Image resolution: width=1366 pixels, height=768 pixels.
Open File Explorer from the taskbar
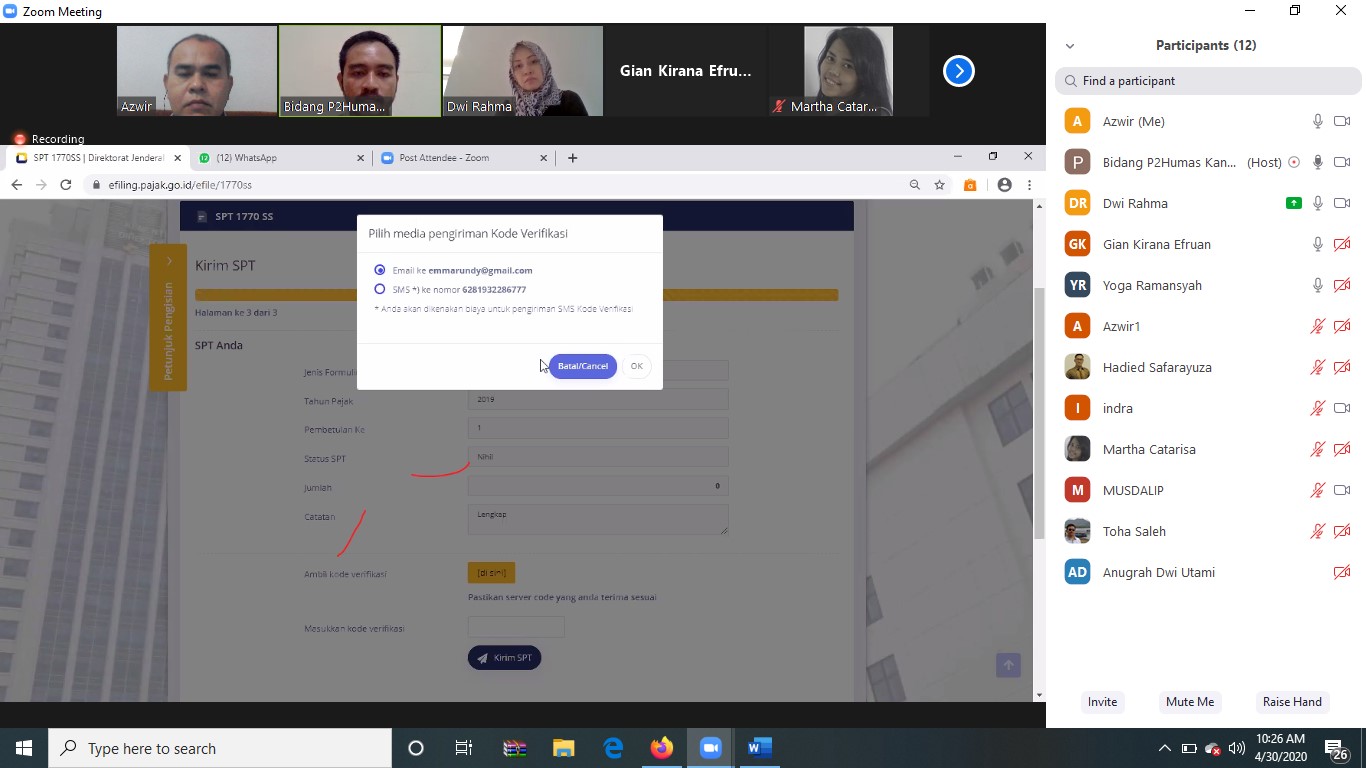point(564,748)
